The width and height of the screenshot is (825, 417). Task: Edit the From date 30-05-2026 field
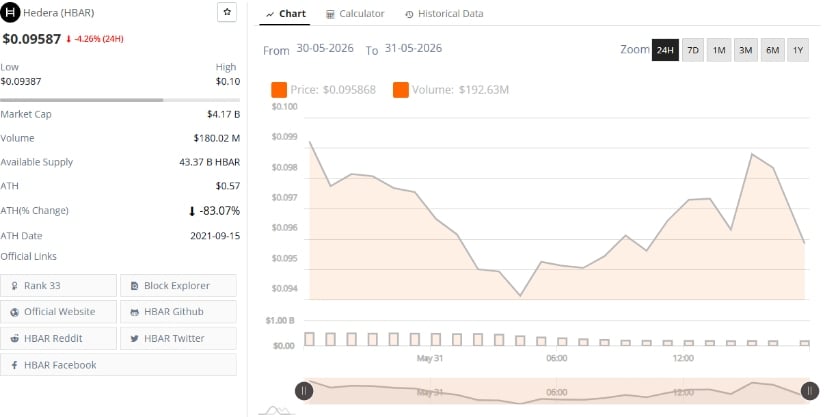click(x=325, y=48)
